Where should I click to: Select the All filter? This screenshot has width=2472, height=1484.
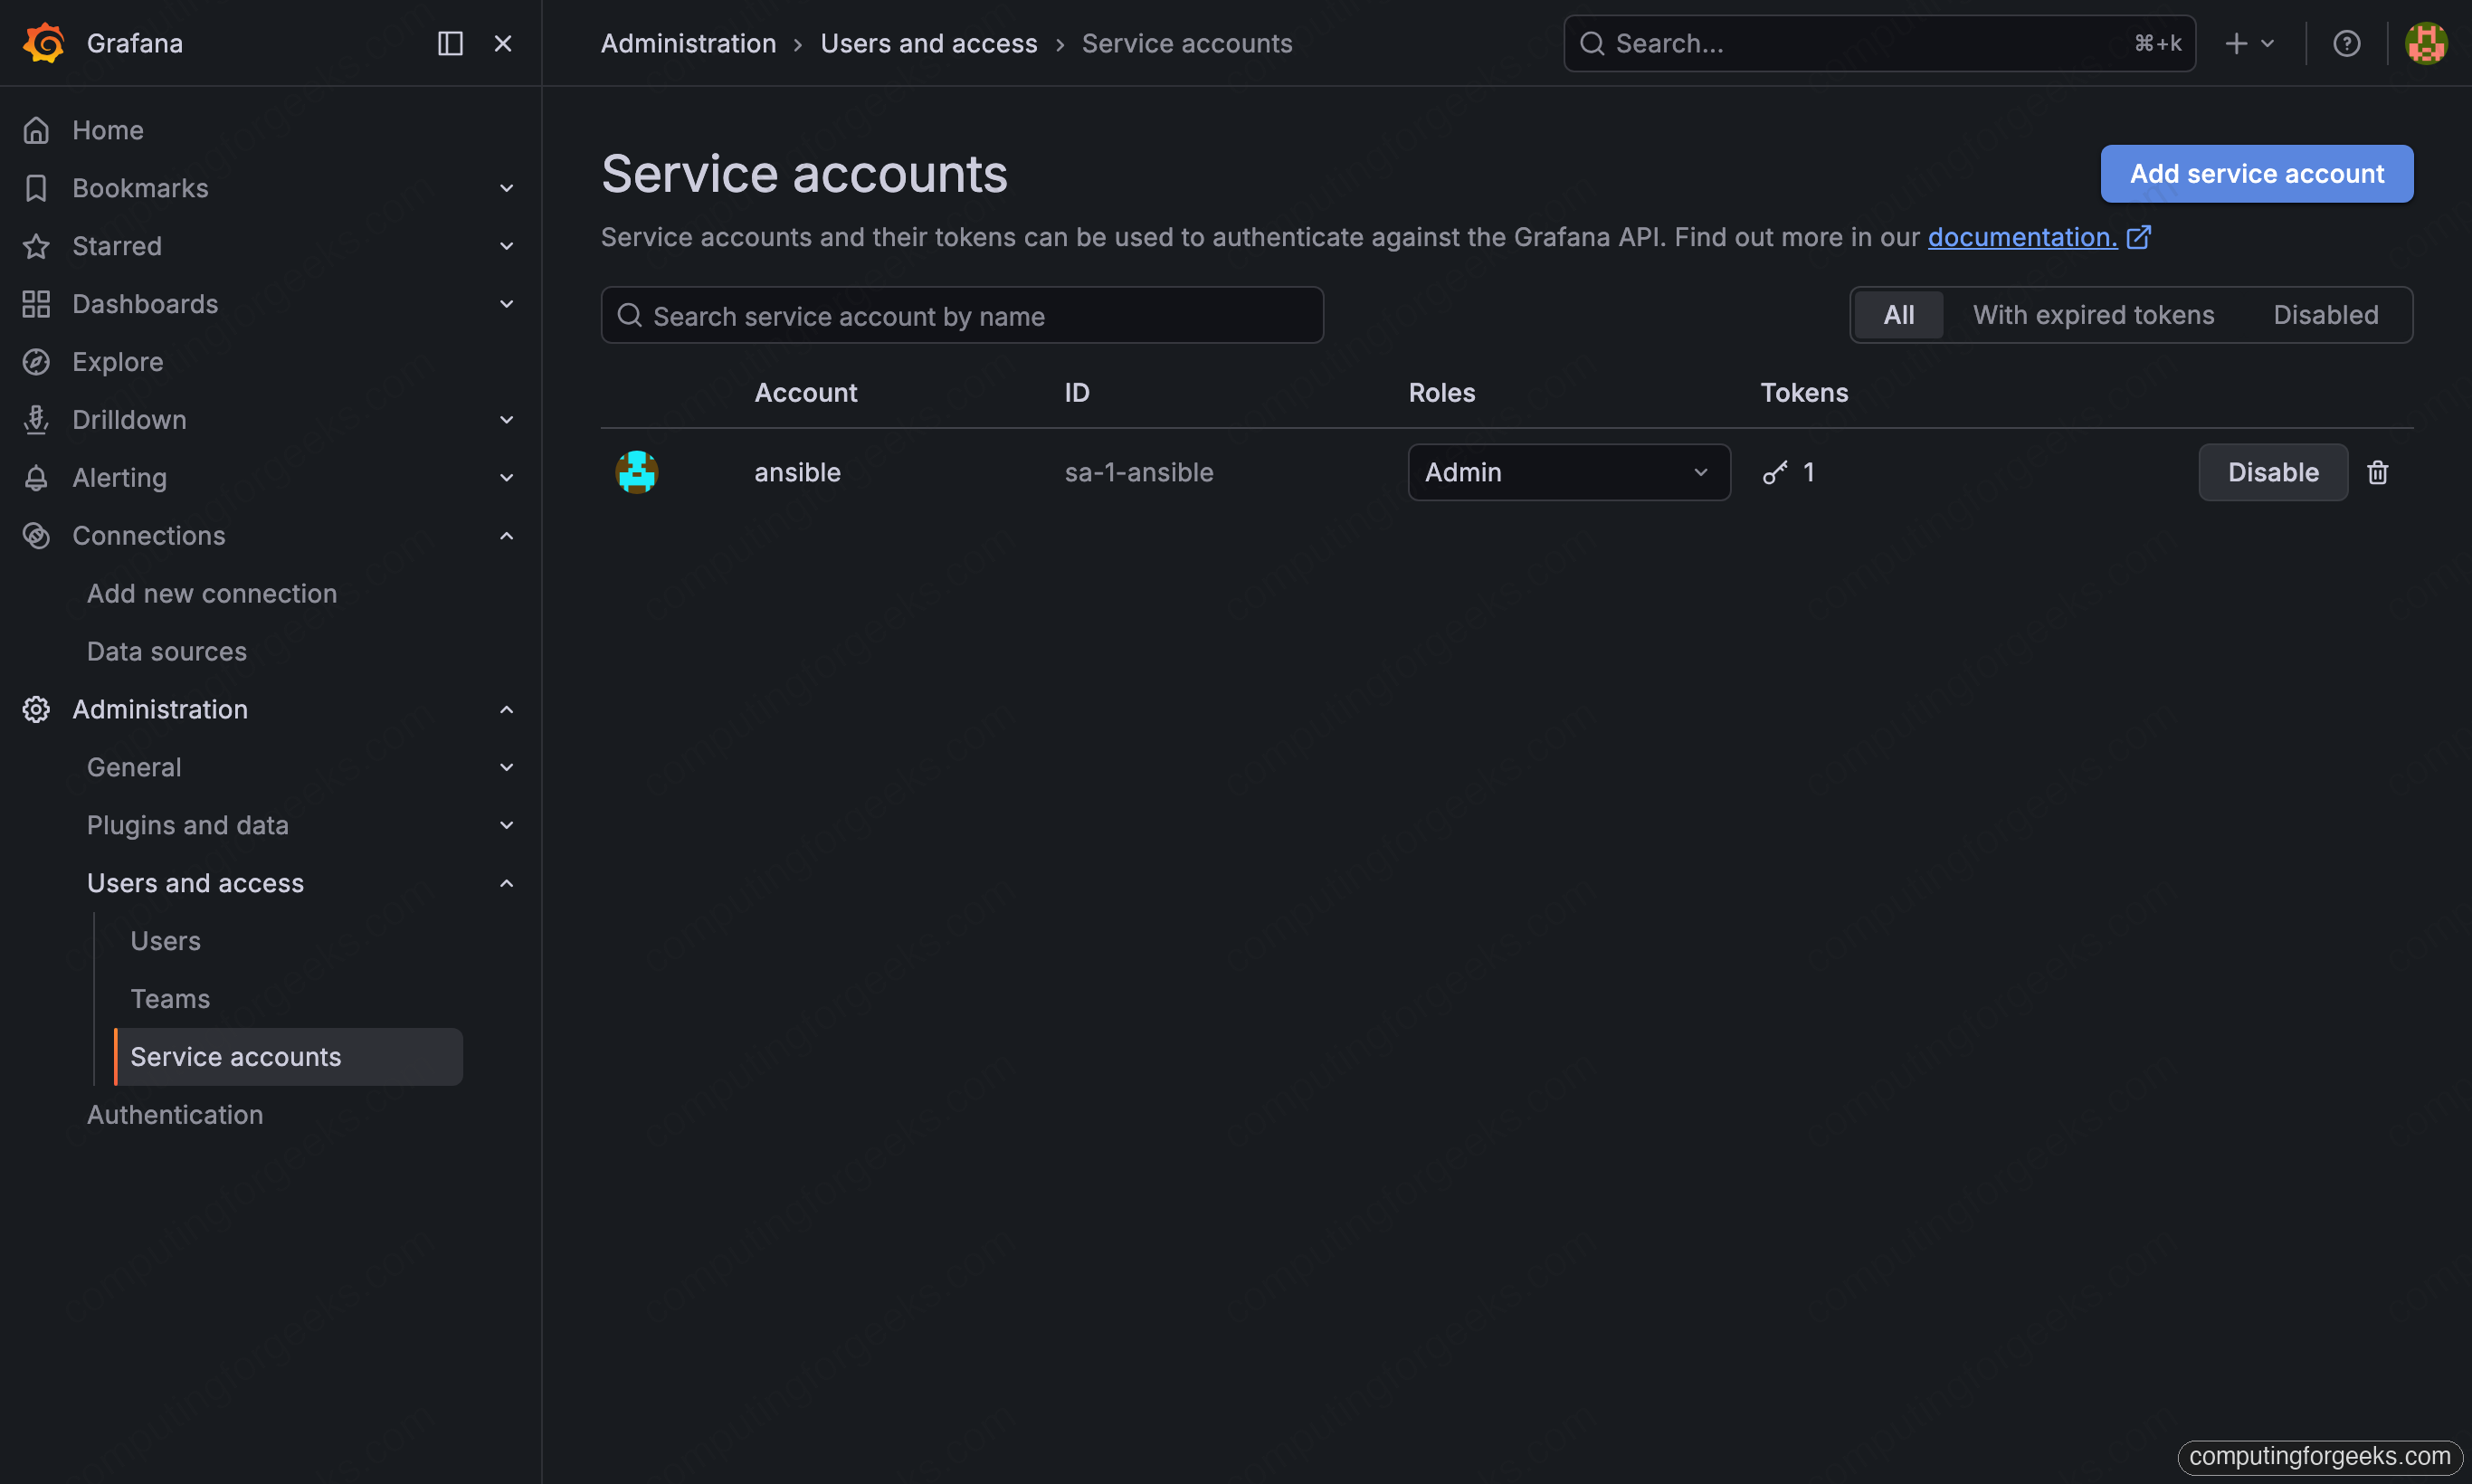(x=1899, y=315)
